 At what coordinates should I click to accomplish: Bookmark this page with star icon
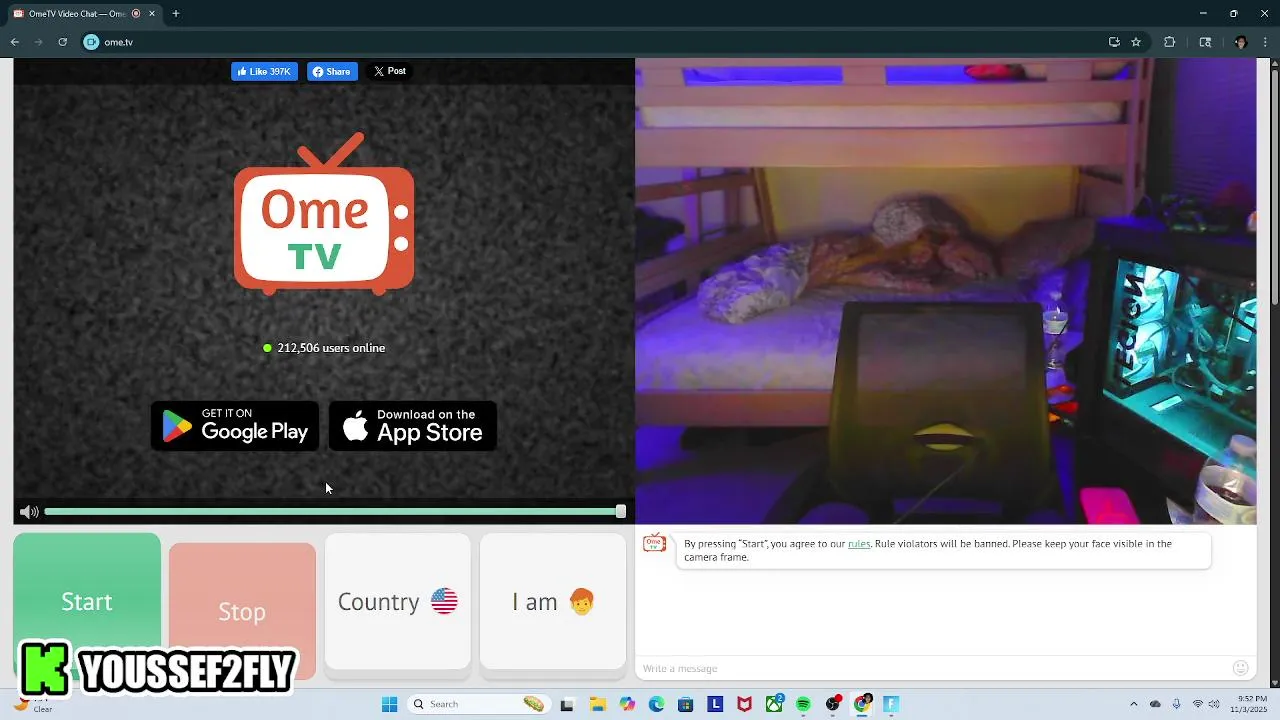coord(1136,42)
